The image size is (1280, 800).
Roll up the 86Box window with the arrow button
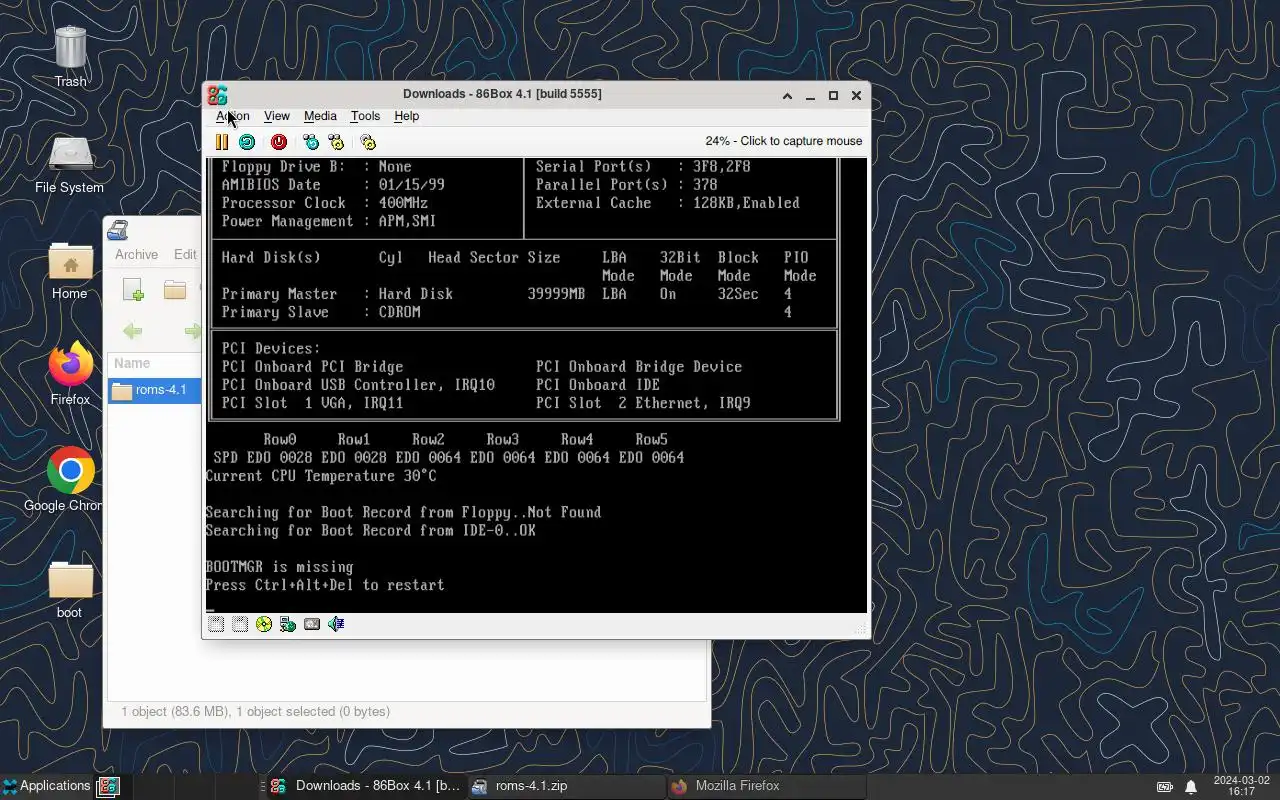[787, 96]
